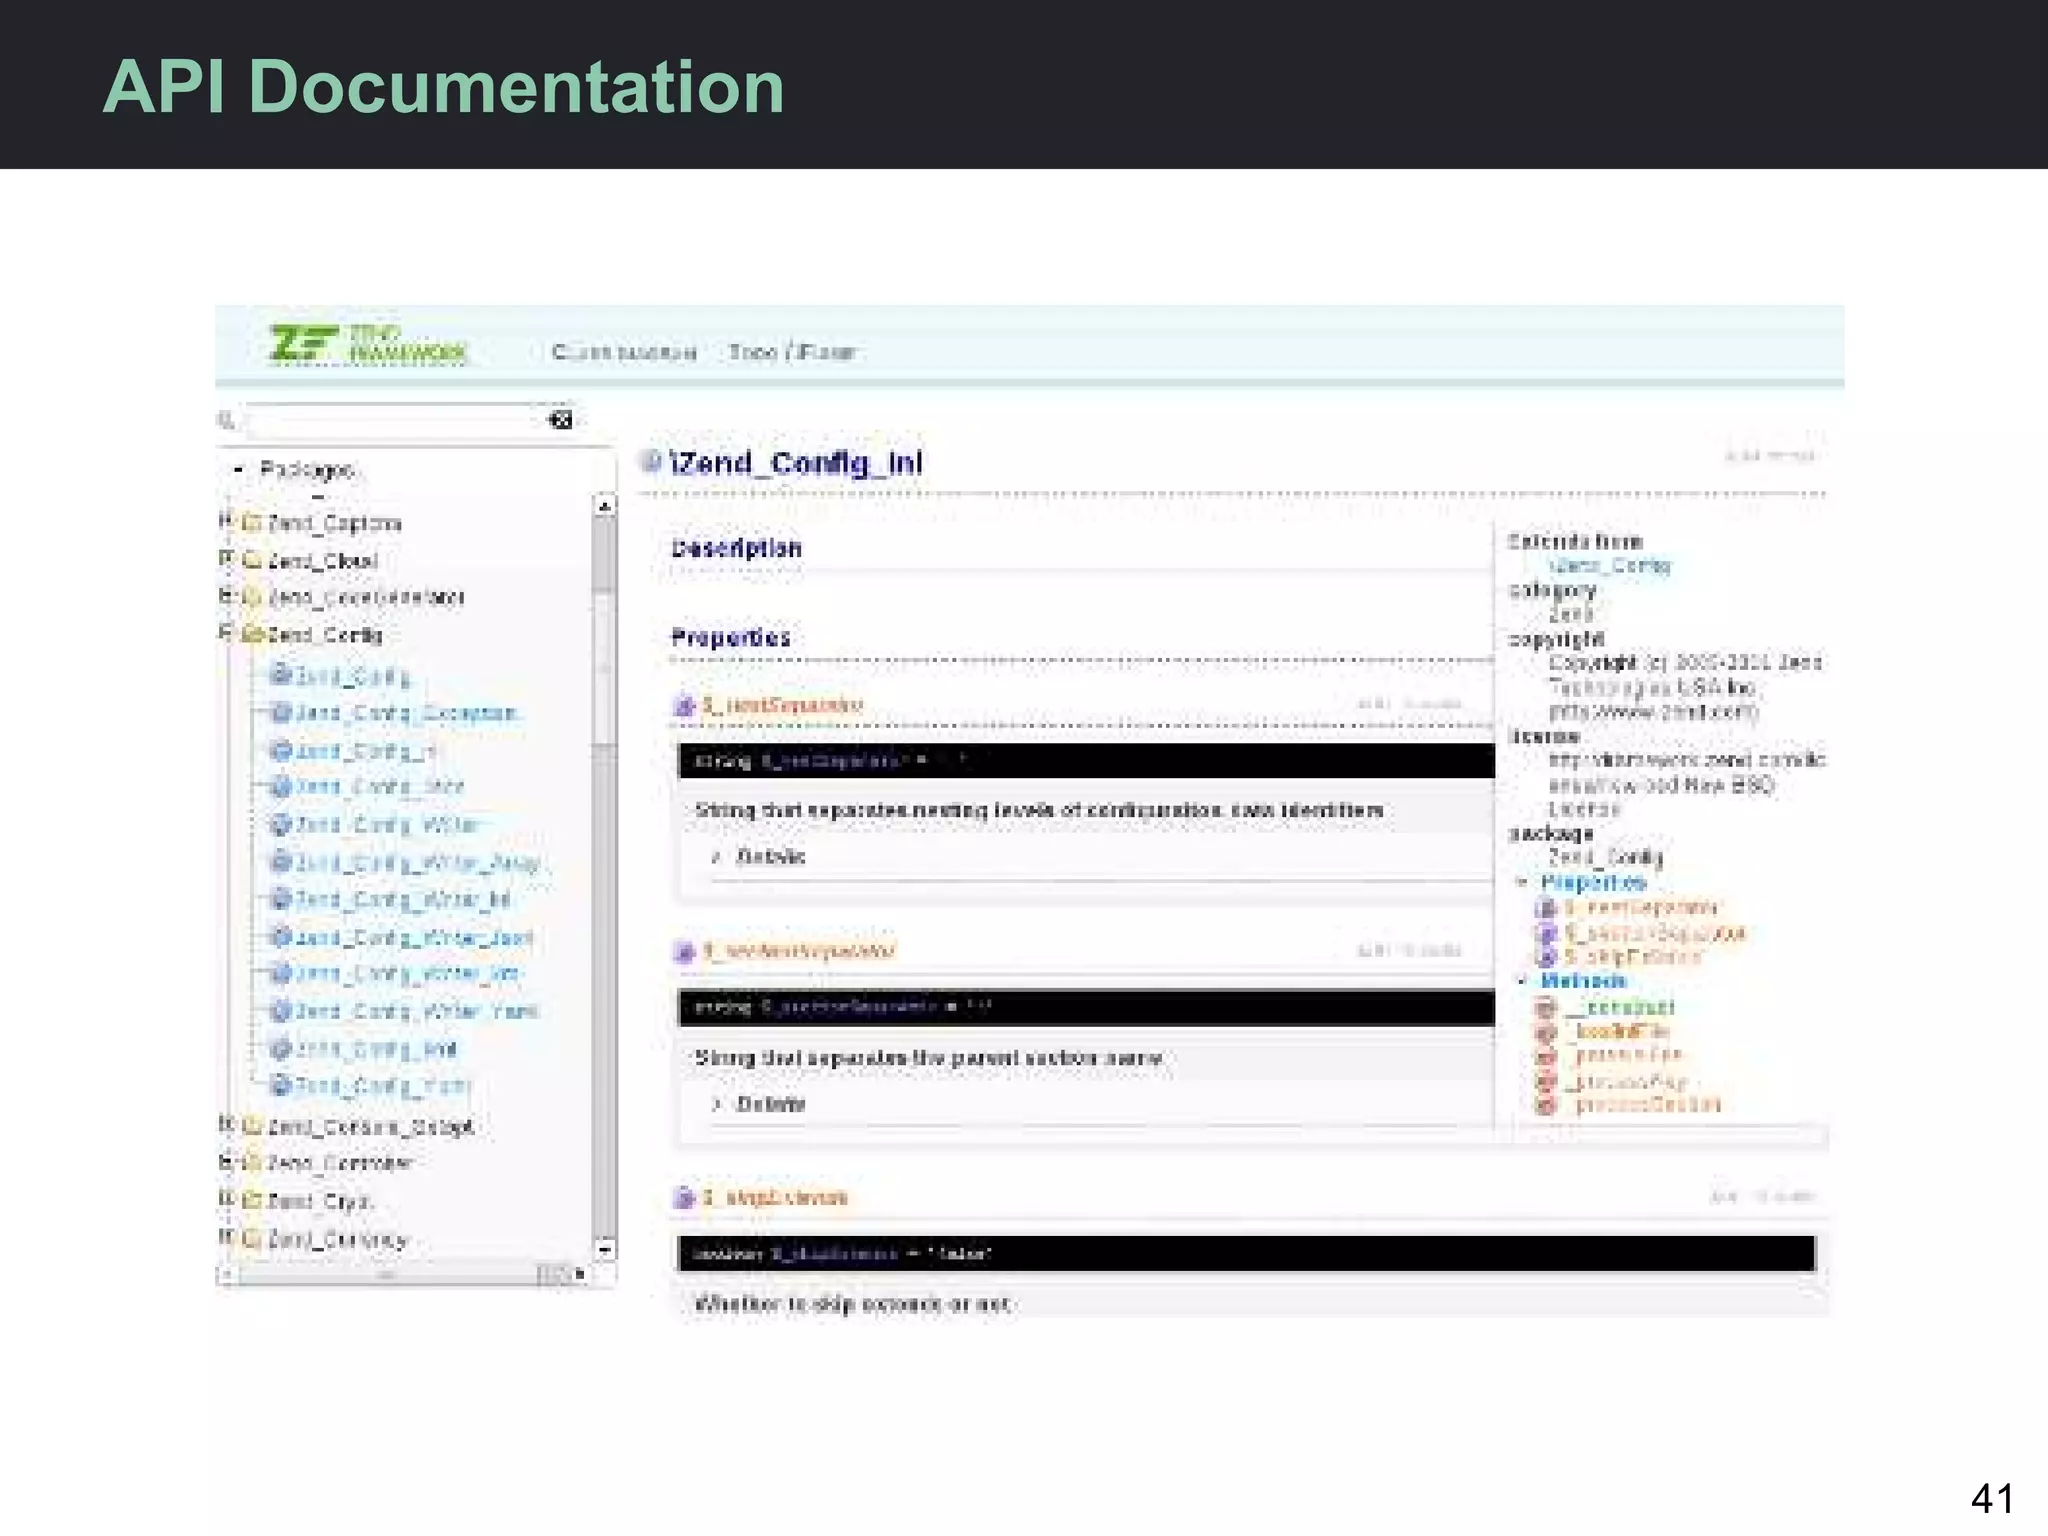Click the Description section heading

pos(736,548)
